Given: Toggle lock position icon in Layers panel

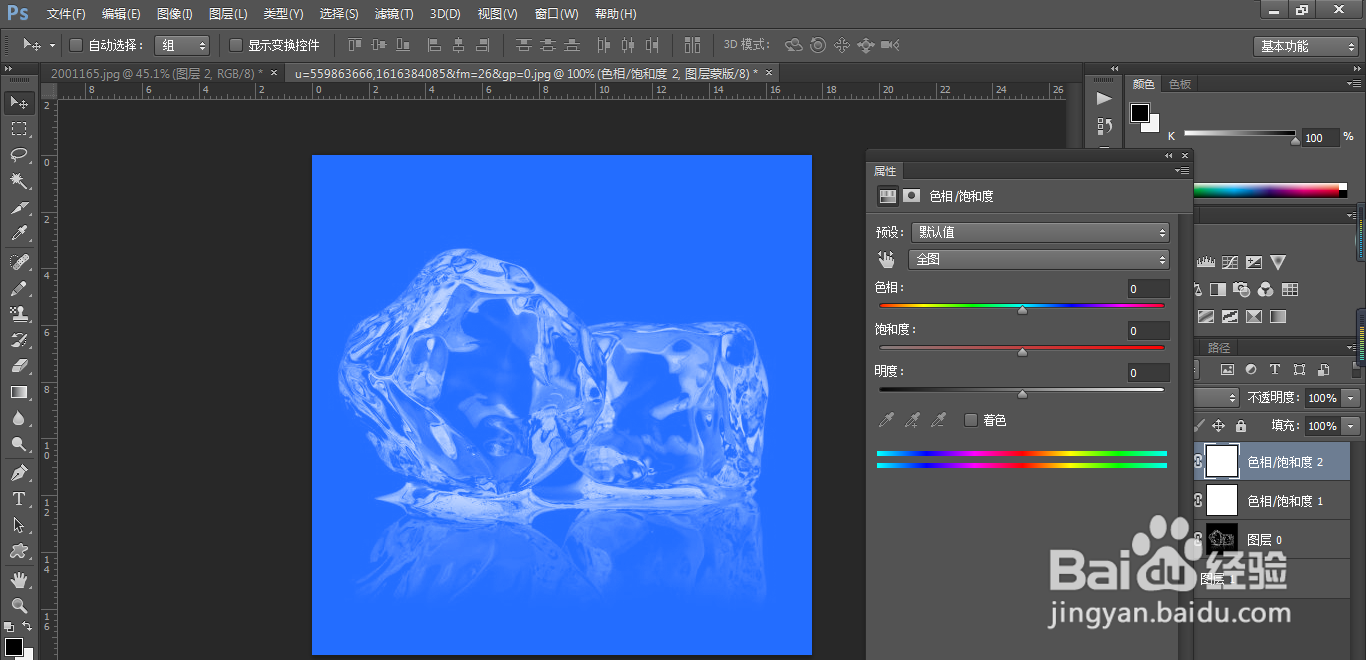Looking at the screenshot, I should pos(1218,425).
